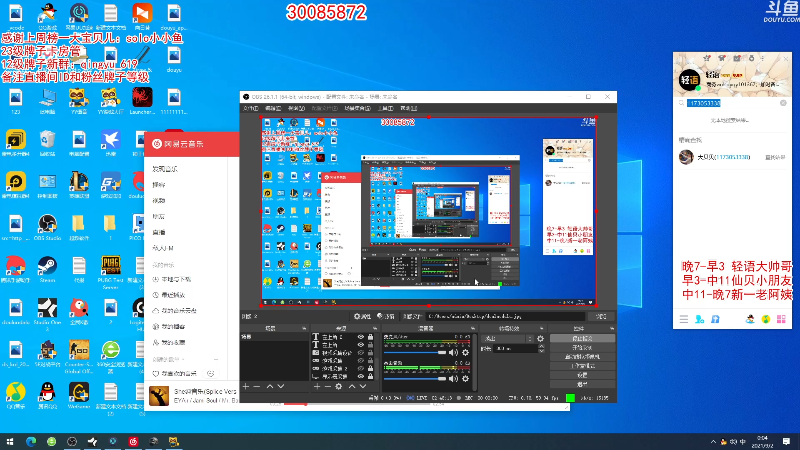Screen dimensions: 800x450
Task: Open three-line menu icon in chat panel bottom
Action: pos(684,319)
